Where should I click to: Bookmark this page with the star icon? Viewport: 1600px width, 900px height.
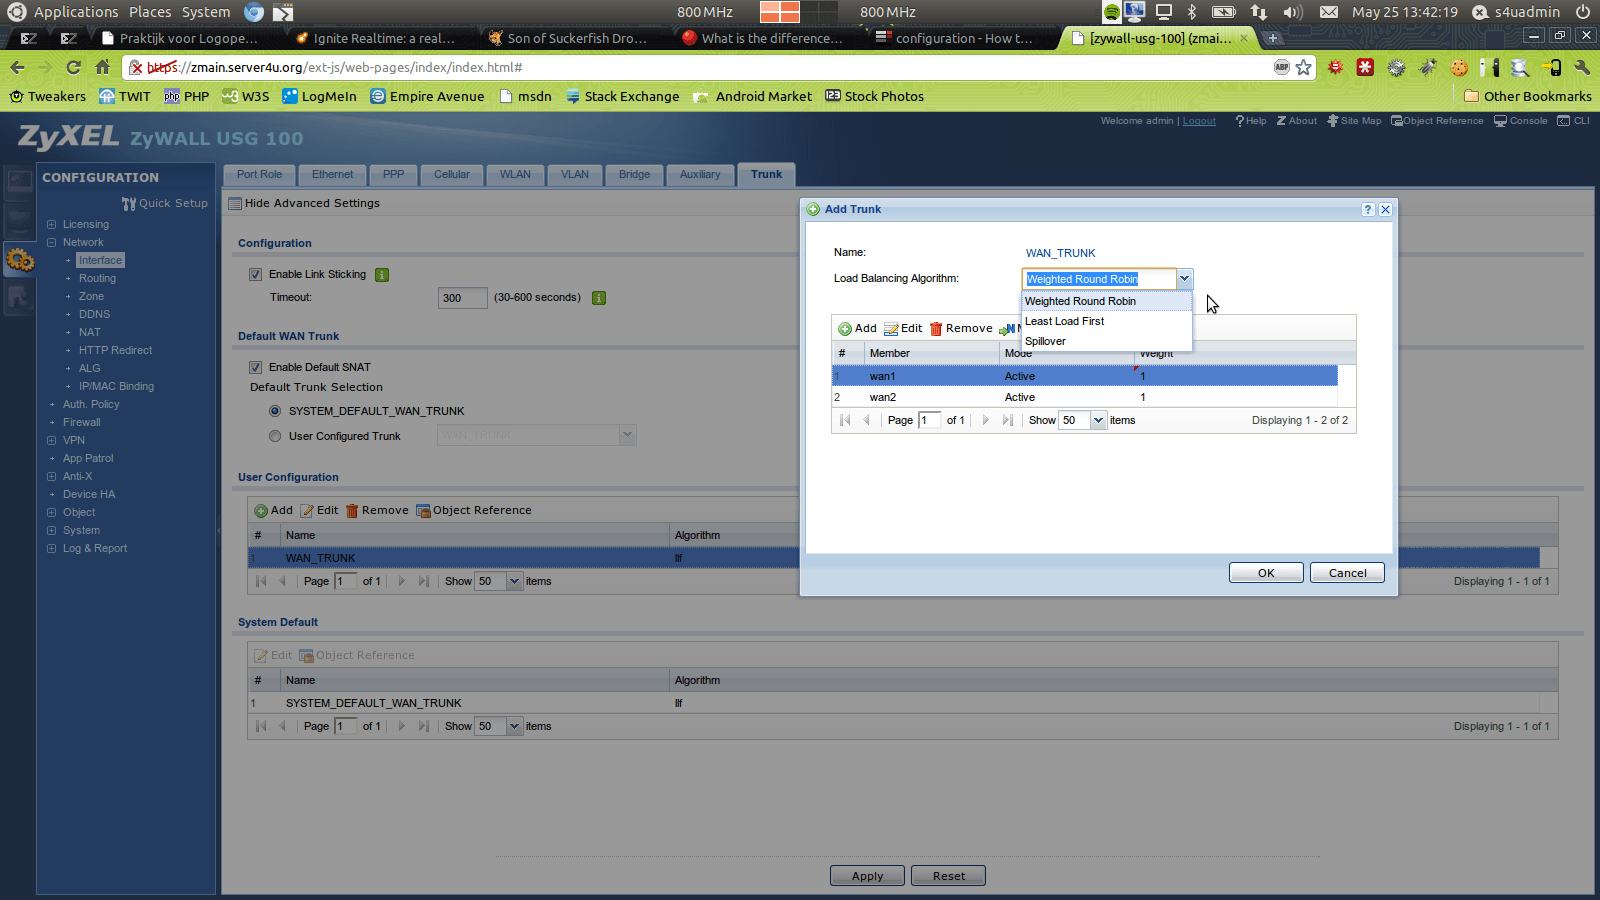1303,67
